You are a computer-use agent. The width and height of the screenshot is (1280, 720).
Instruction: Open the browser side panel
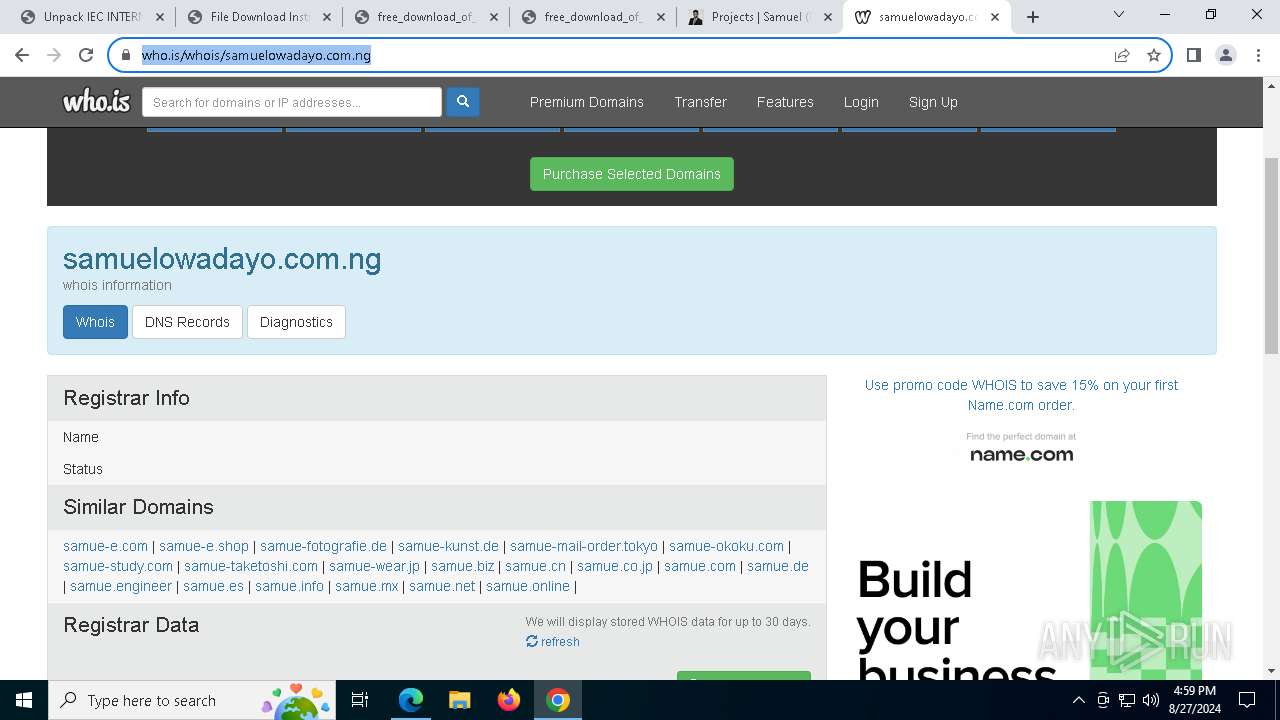click(1193, 55)
